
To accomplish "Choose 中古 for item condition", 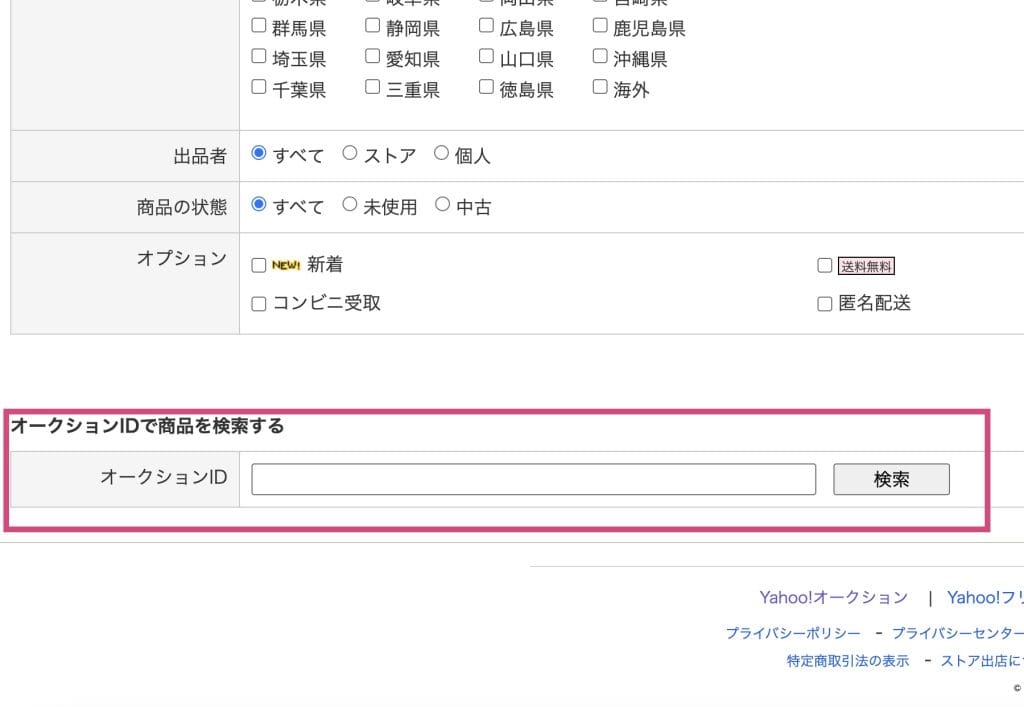I will [x=442, y=205].
